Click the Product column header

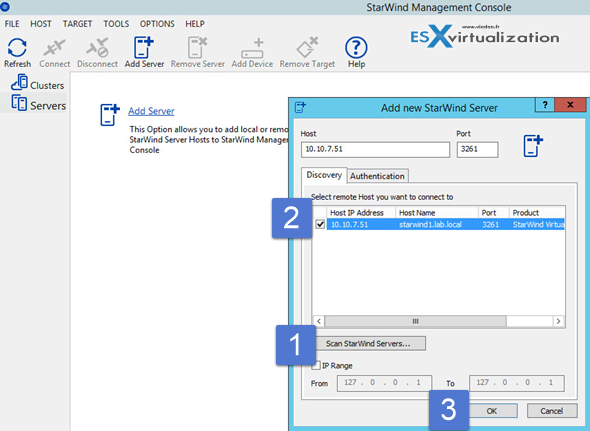click(537, 213)
